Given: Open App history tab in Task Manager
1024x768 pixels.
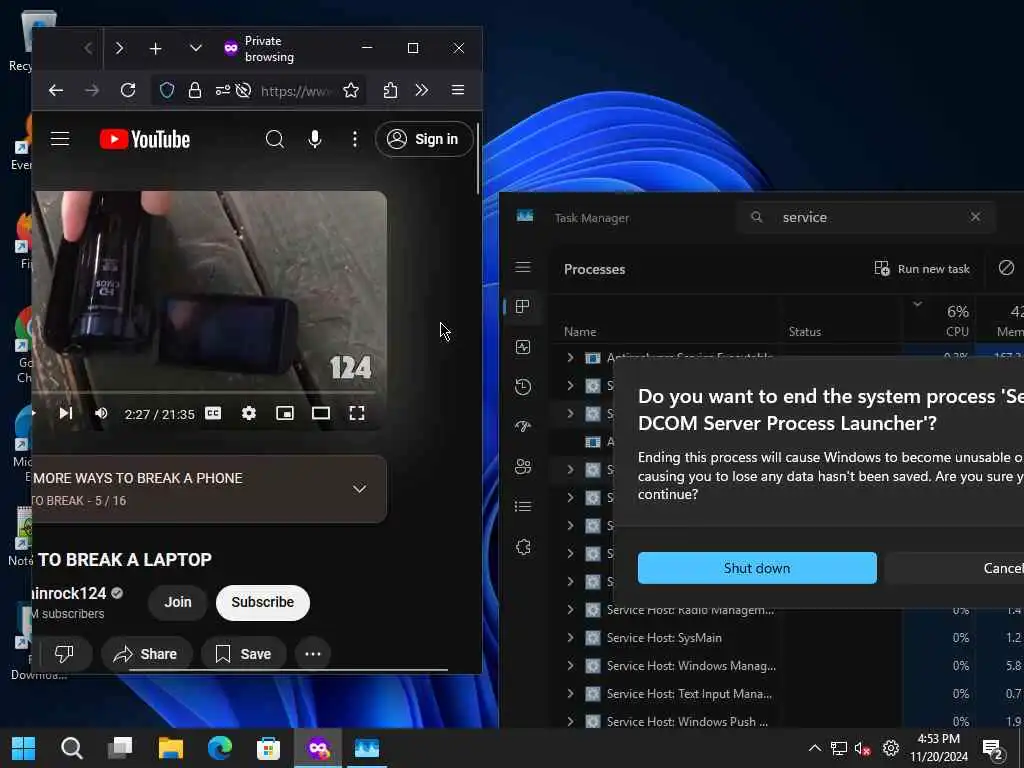Looking at the screenshot, I should pos(522,387).
